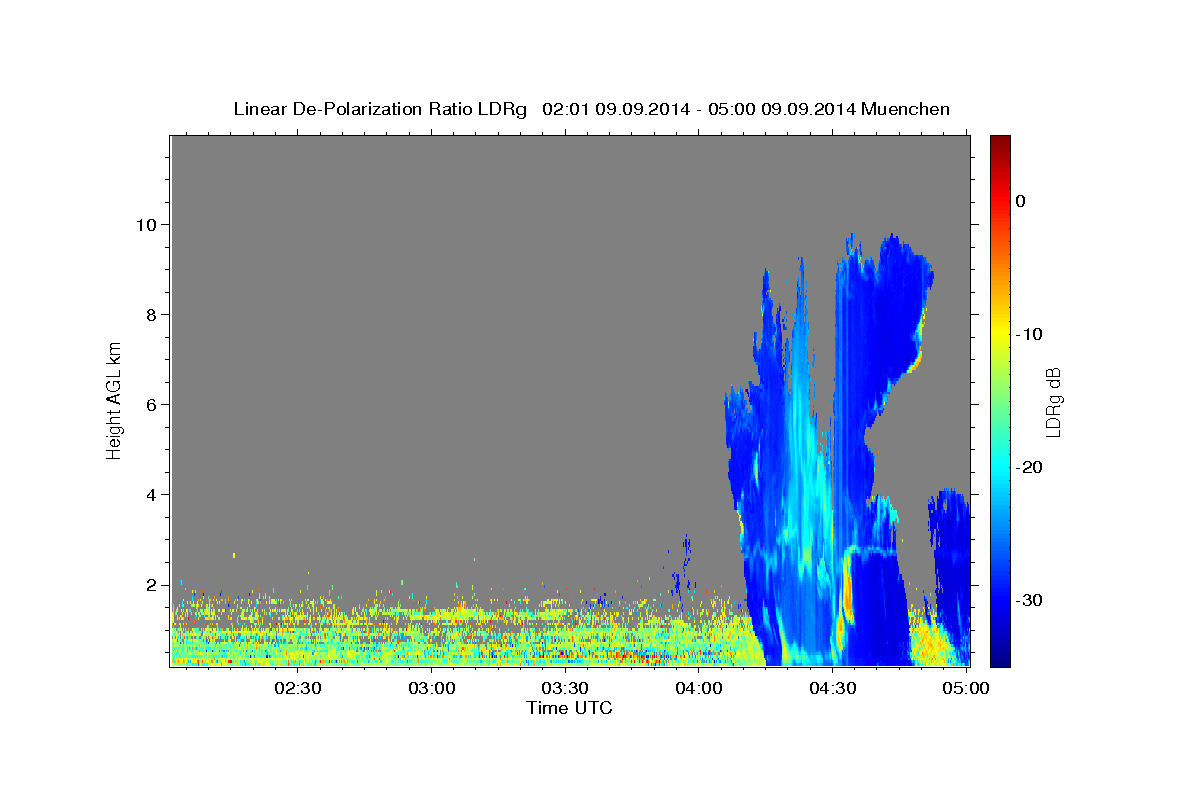Click the colorbar label -30
This screenshot has height=800, width=1200.
tap(1029, 600)
